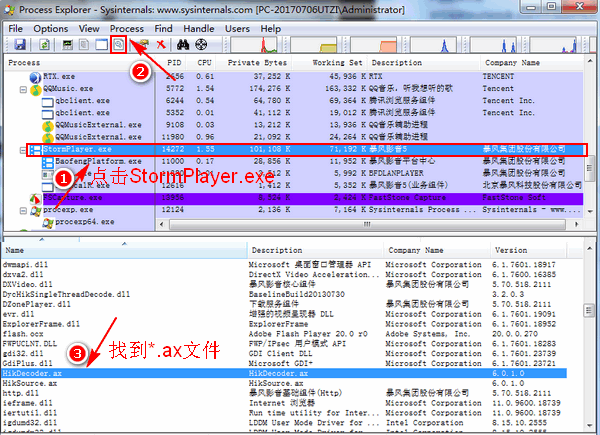Screen dimensions: 600x435
Task: Click first QQMusicExternal.exe icon, PID 9108
Action: click(47, 125)
